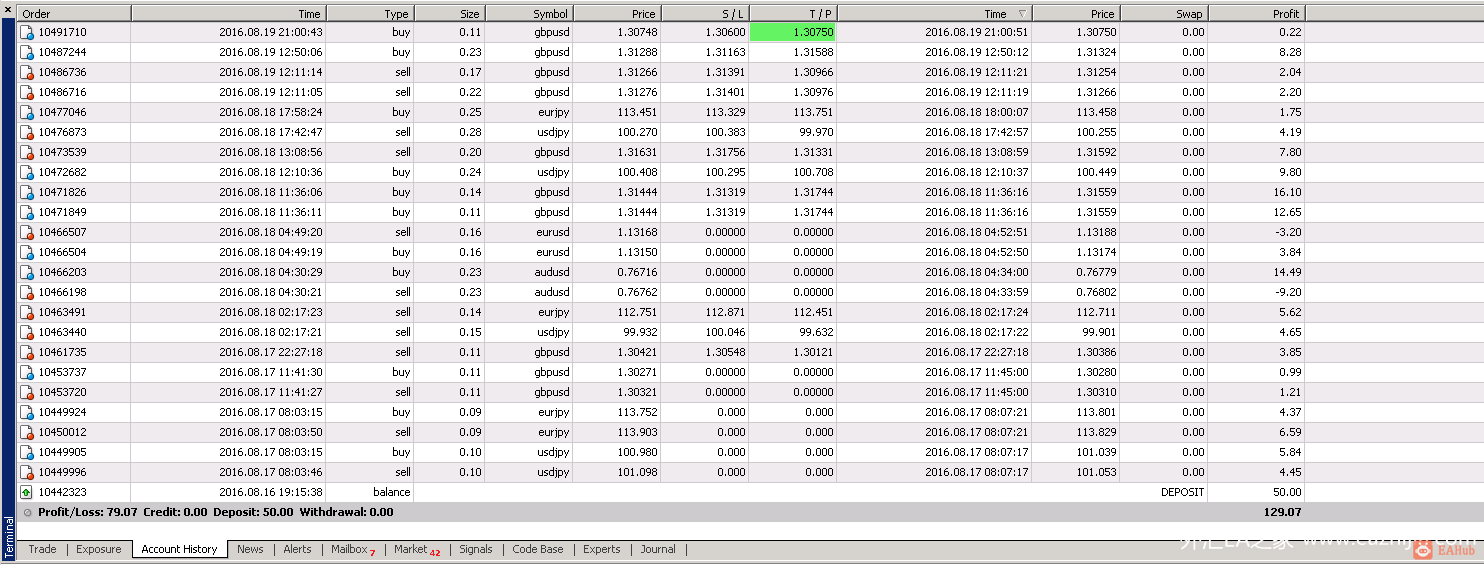Click the S/L value 113.329

tap(725, 112)
